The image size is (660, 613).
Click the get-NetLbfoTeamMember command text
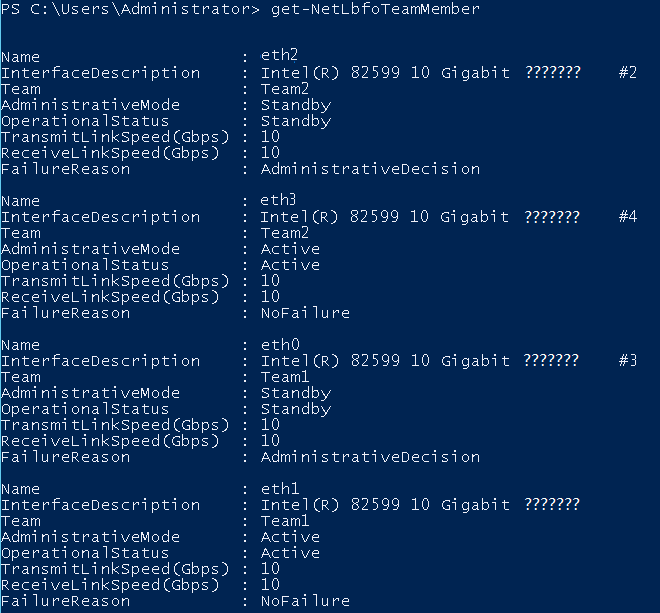coord(375,9)
